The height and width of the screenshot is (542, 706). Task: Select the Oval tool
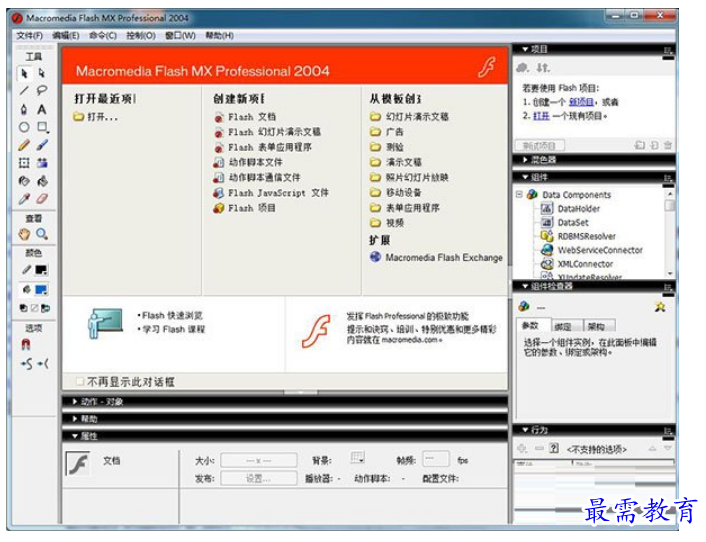pos(24,127)
